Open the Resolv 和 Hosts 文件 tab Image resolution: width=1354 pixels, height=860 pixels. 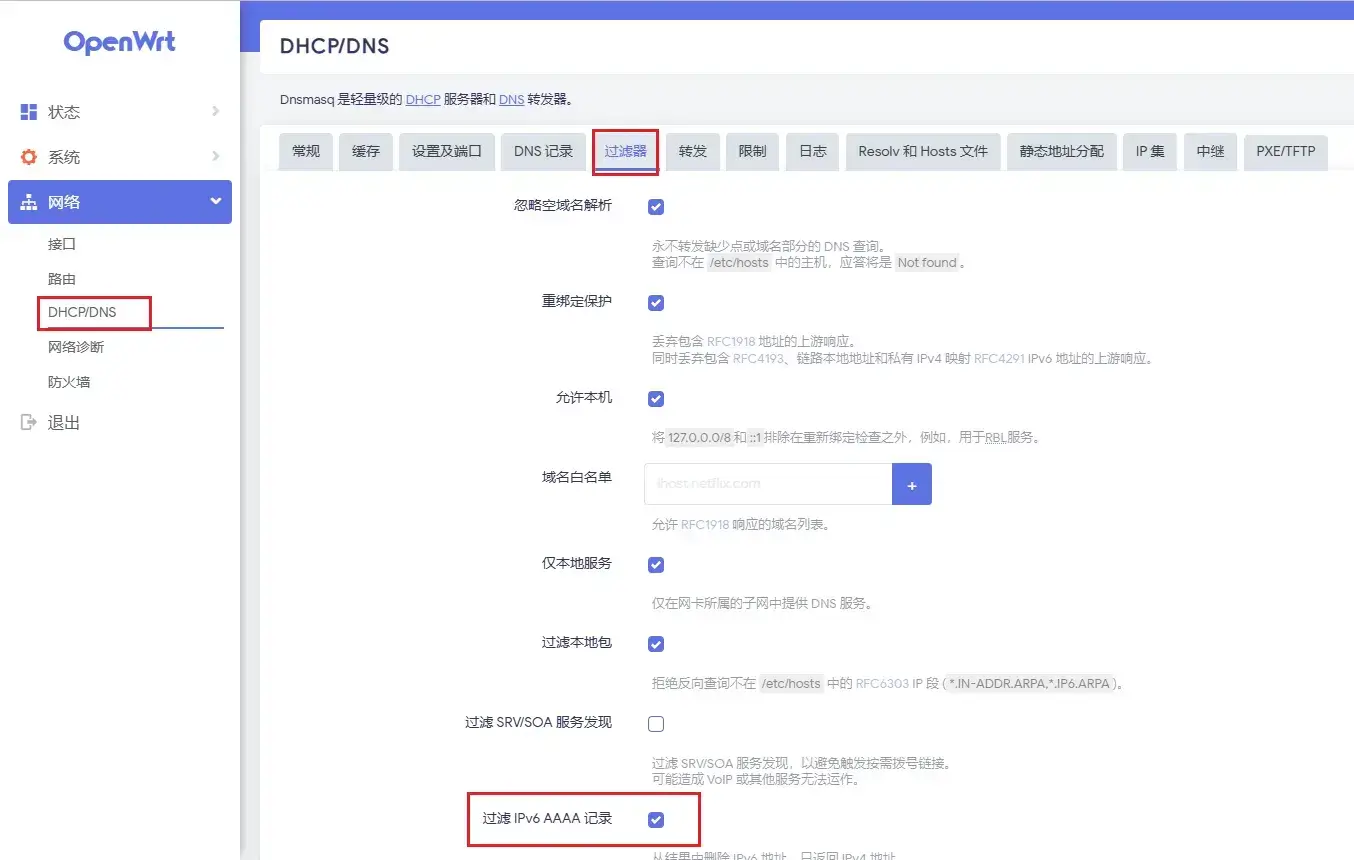tap(922, 152)
